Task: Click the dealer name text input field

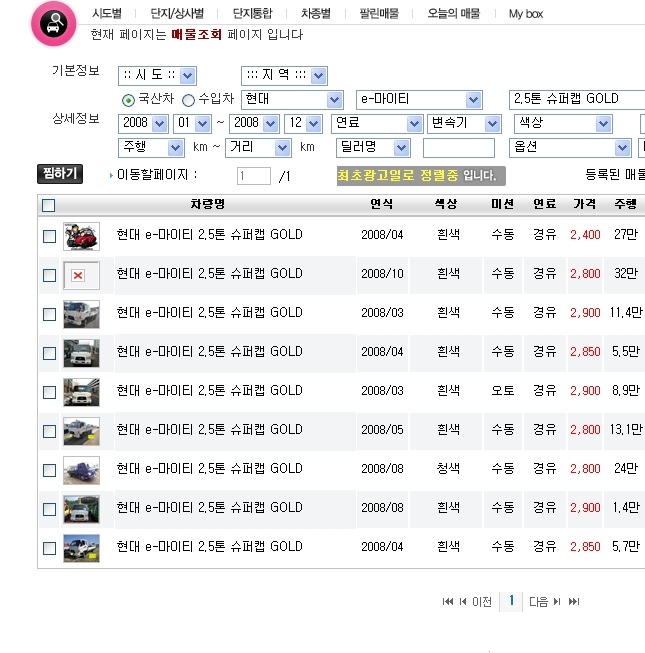Action: (x=459, y=148)
